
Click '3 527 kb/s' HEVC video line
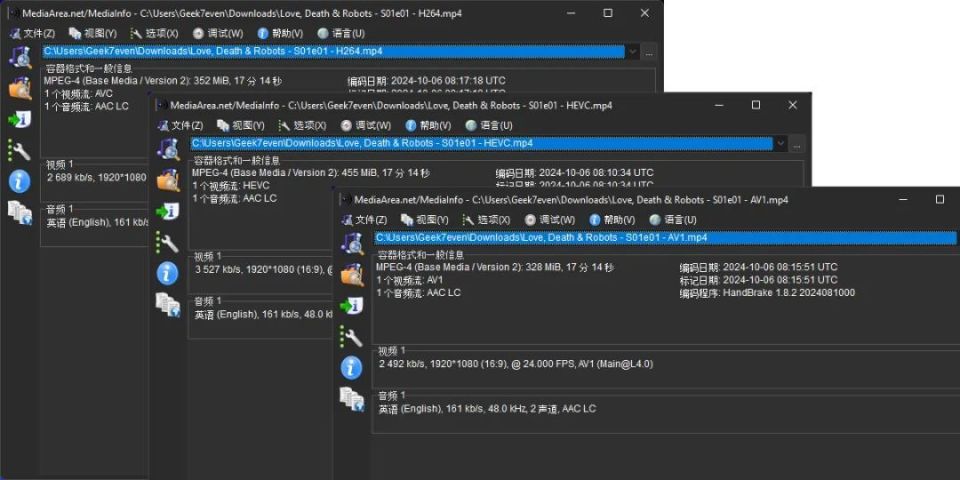265,270
